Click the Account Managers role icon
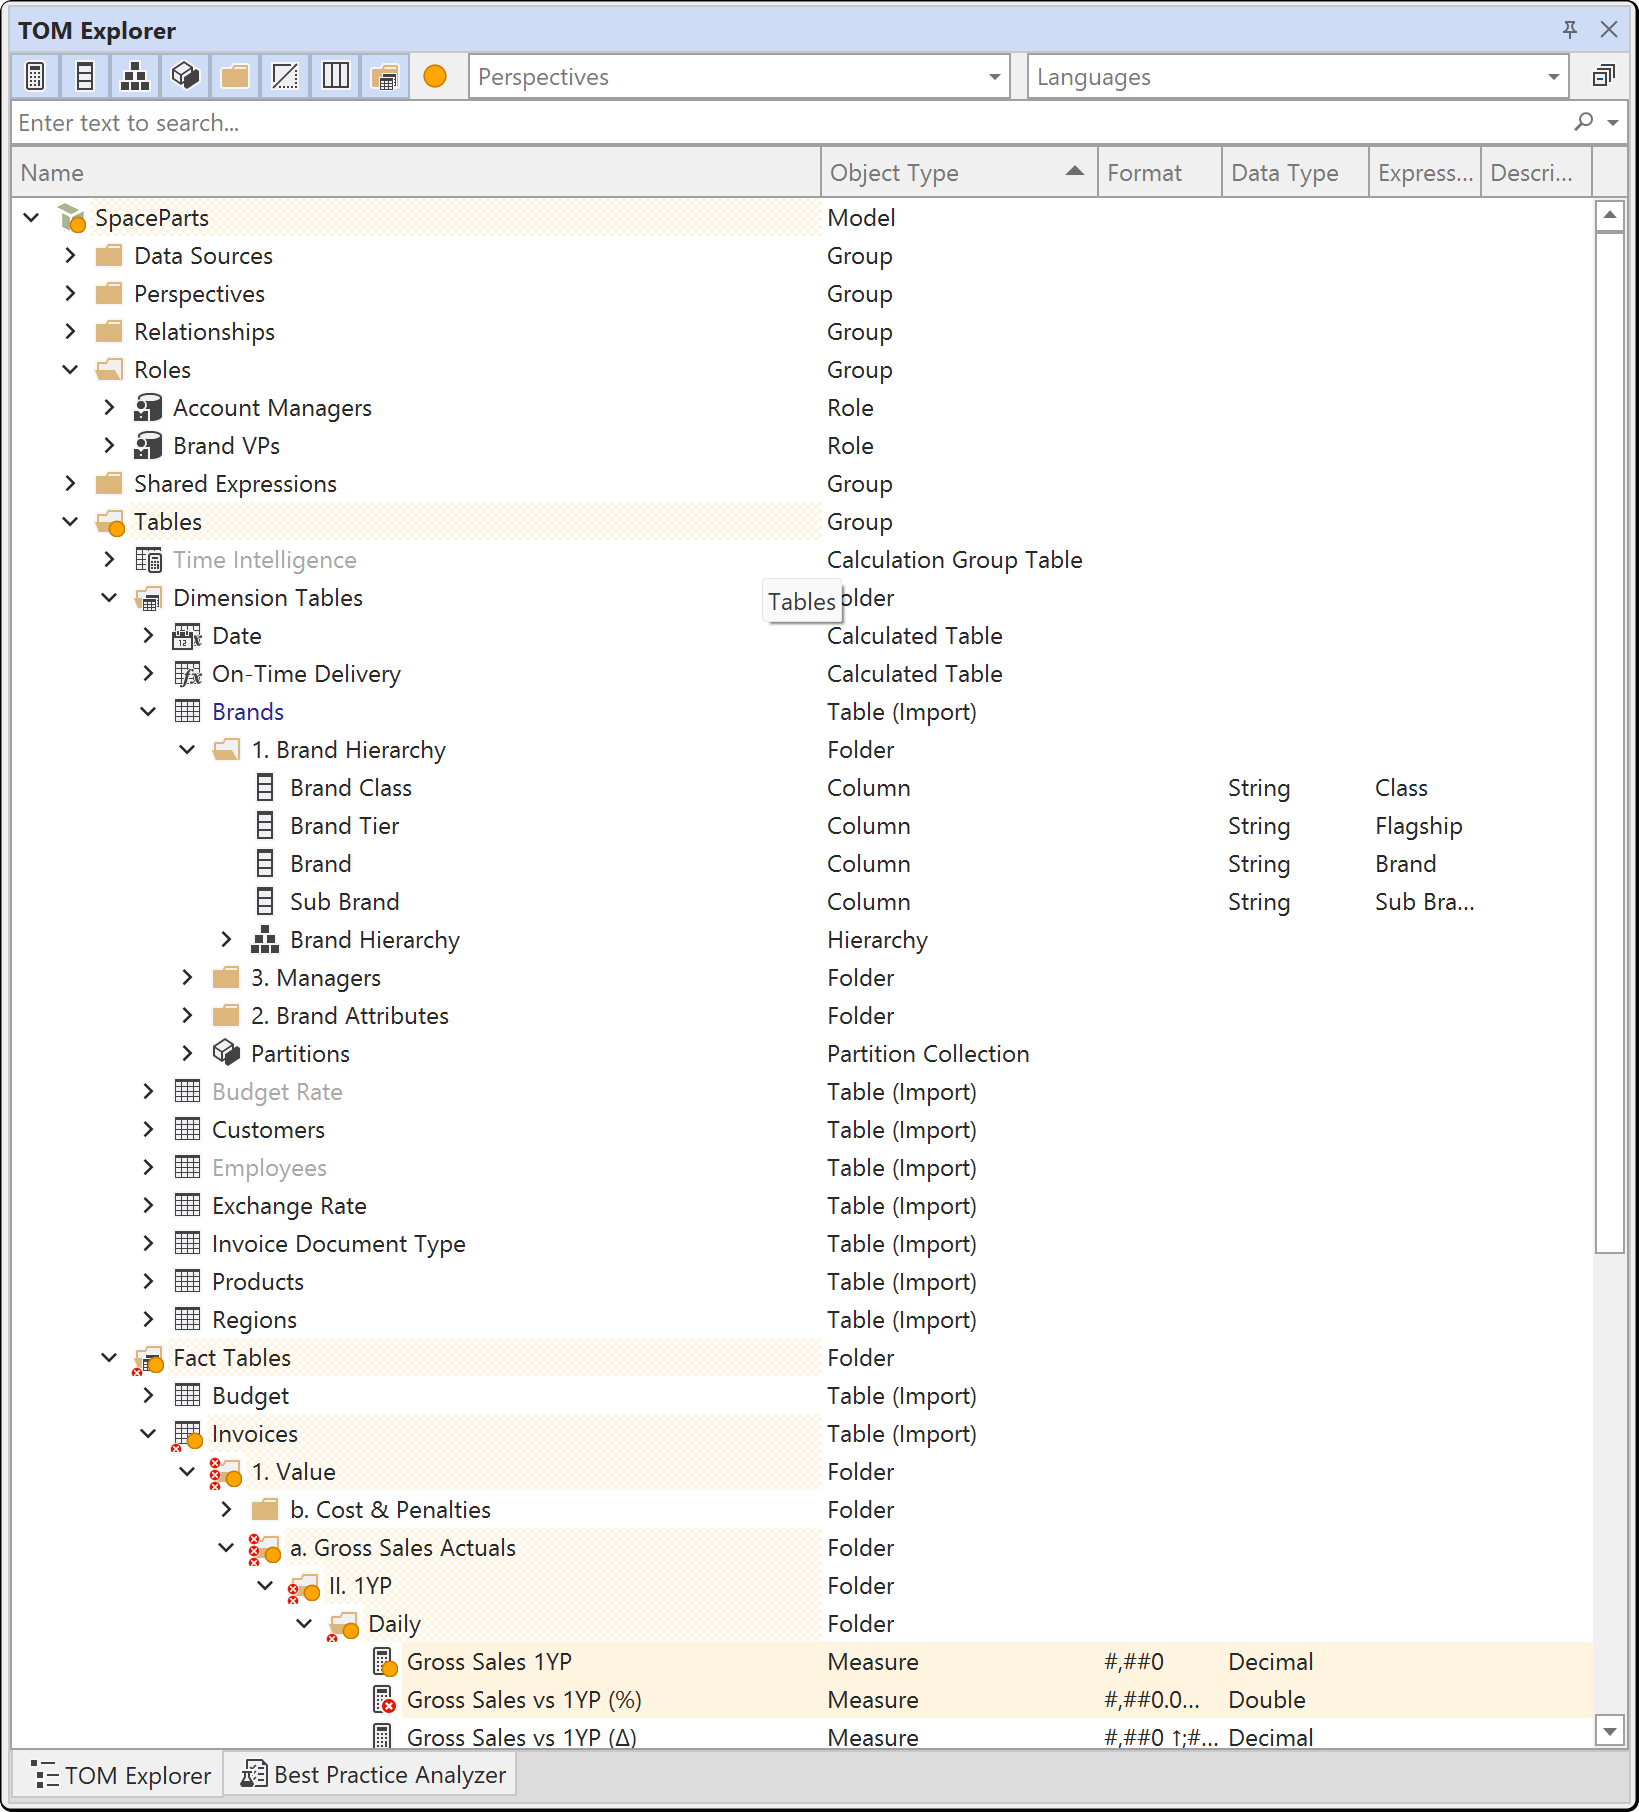This screenshot has height=1812, width=1639. click(148, 408)
